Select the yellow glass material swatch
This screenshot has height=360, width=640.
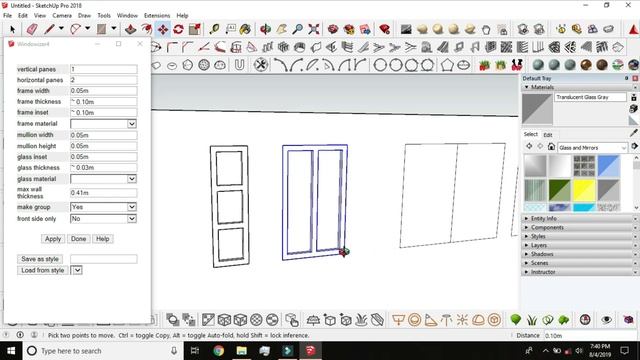(584, 190)
